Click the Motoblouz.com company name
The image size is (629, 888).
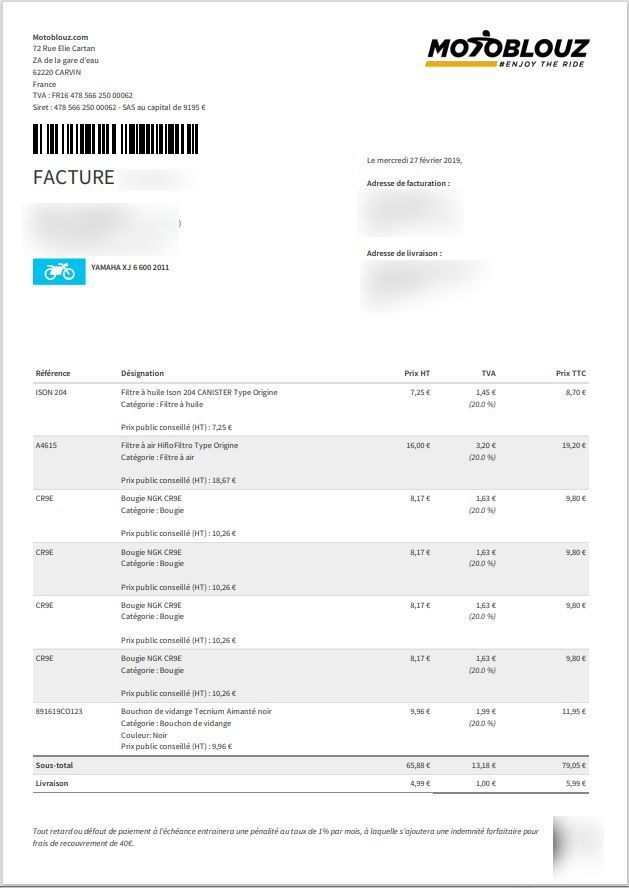61,37
